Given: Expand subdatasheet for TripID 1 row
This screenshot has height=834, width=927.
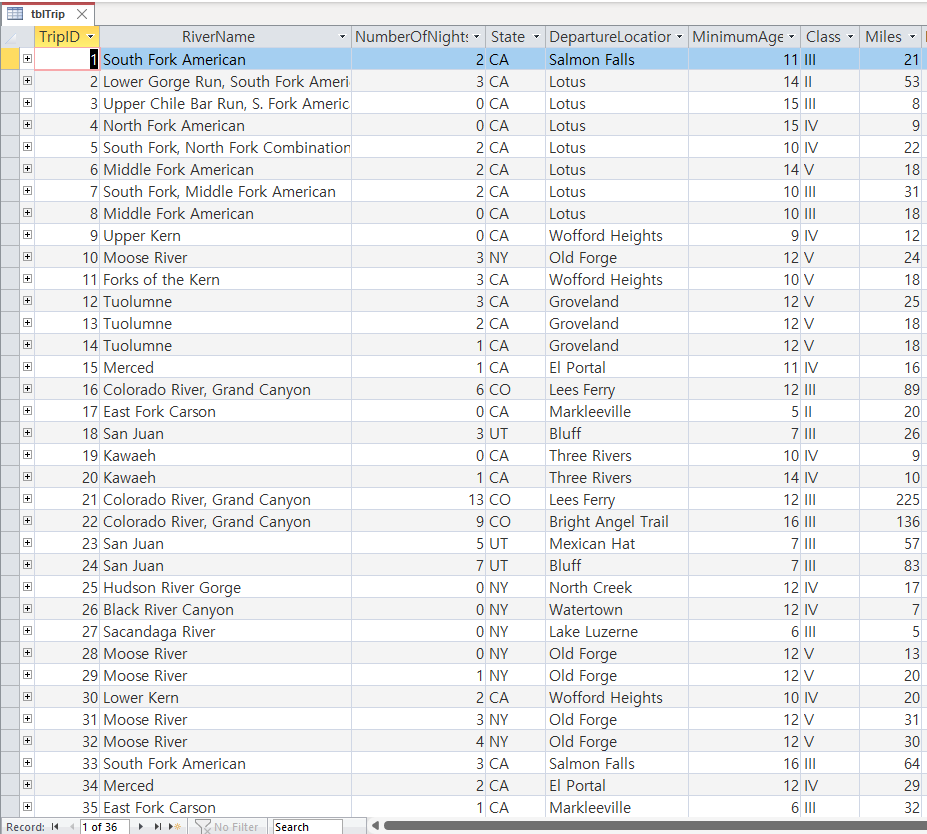Looking at the screenshot, I should (x=27, y=59).
